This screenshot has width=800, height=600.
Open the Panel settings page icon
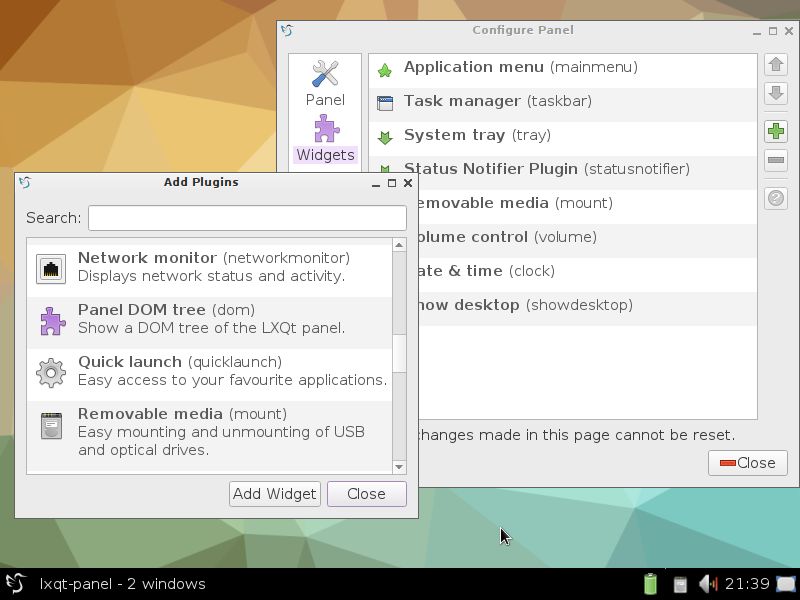[325, 74]
